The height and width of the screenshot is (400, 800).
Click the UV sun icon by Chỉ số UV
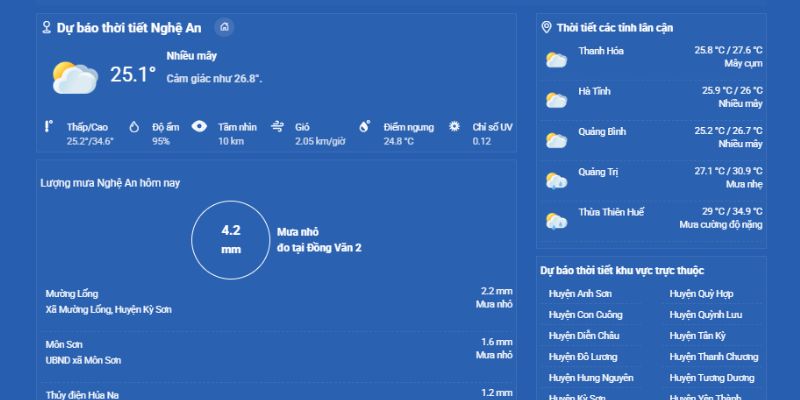click(x=454, y=127)
